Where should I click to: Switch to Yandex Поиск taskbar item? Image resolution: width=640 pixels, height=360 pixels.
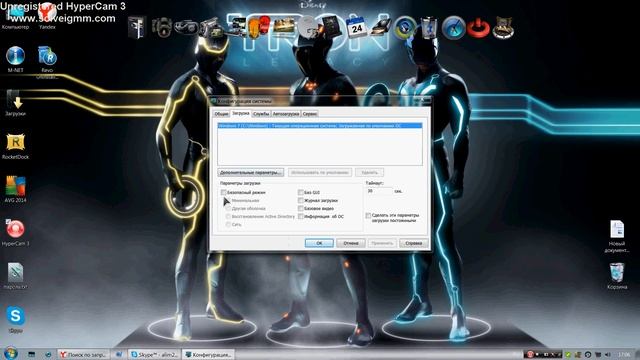pyautogui.click(x=84, y=355)
